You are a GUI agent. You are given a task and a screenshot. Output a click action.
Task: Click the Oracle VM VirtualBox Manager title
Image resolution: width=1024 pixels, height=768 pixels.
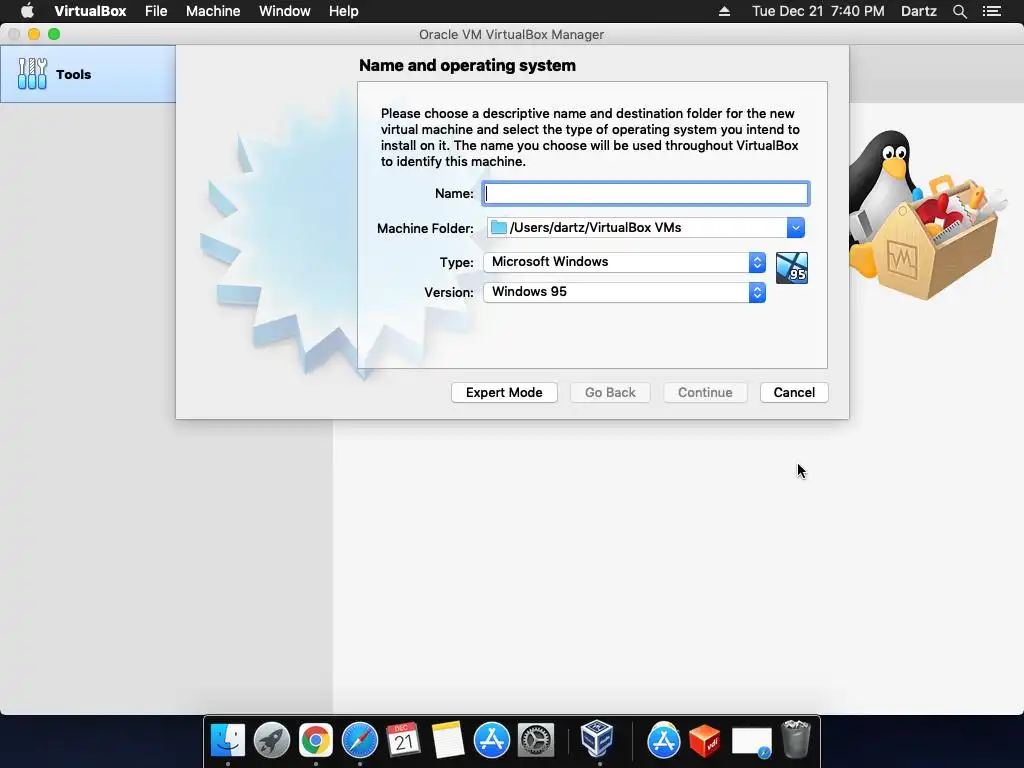[x=511, y=35]
